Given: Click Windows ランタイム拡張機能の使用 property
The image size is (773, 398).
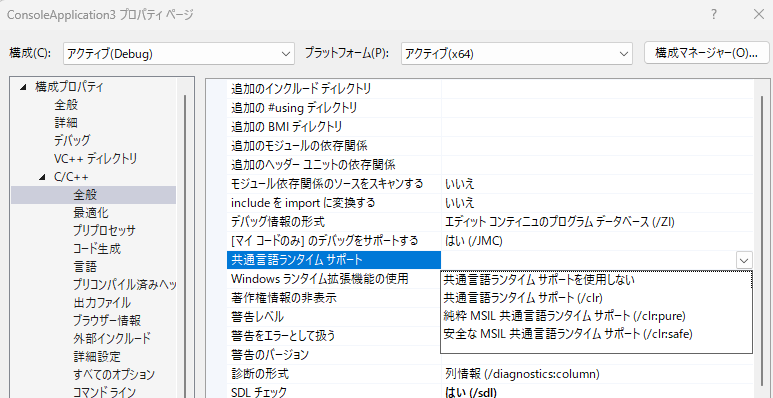Looking at the screenshot, I should click(x=319, y=279).
